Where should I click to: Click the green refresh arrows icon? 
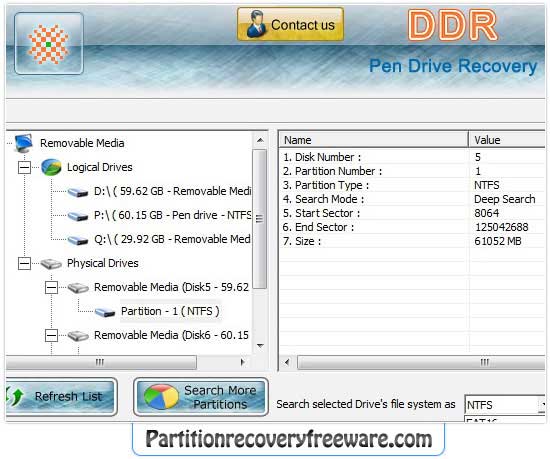click(15, 396)
